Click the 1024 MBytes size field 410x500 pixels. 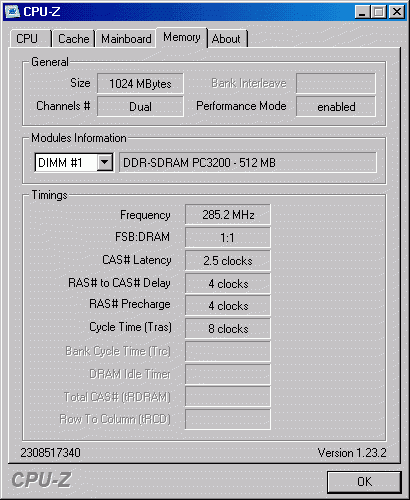140,83
